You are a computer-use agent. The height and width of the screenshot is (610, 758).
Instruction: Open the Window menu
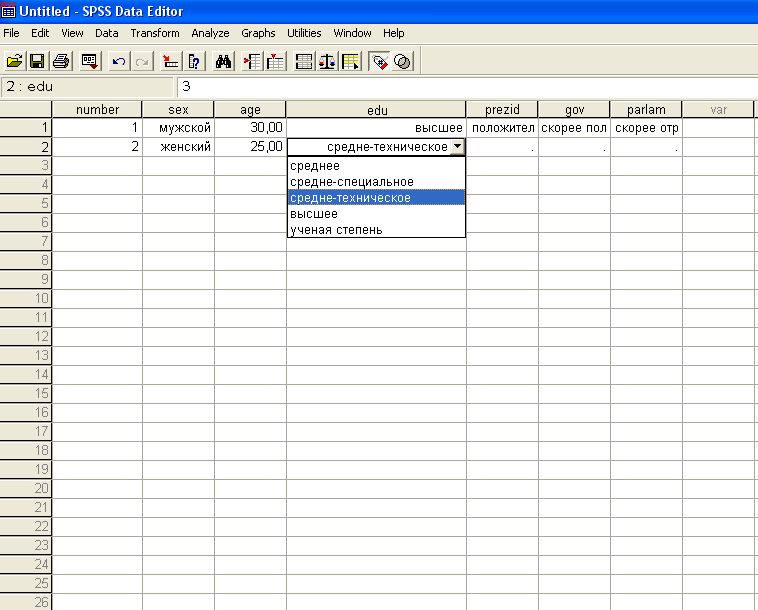352,33
